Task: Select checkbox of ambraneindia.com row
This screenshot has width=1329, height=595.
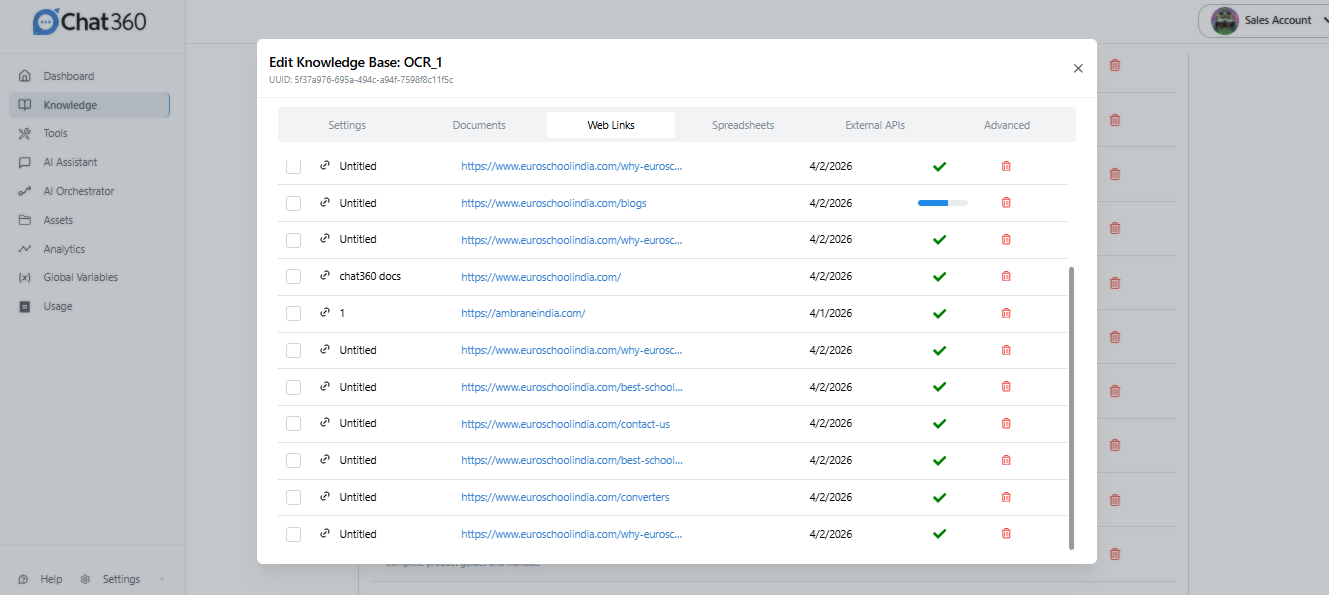Action: [293, 313]
